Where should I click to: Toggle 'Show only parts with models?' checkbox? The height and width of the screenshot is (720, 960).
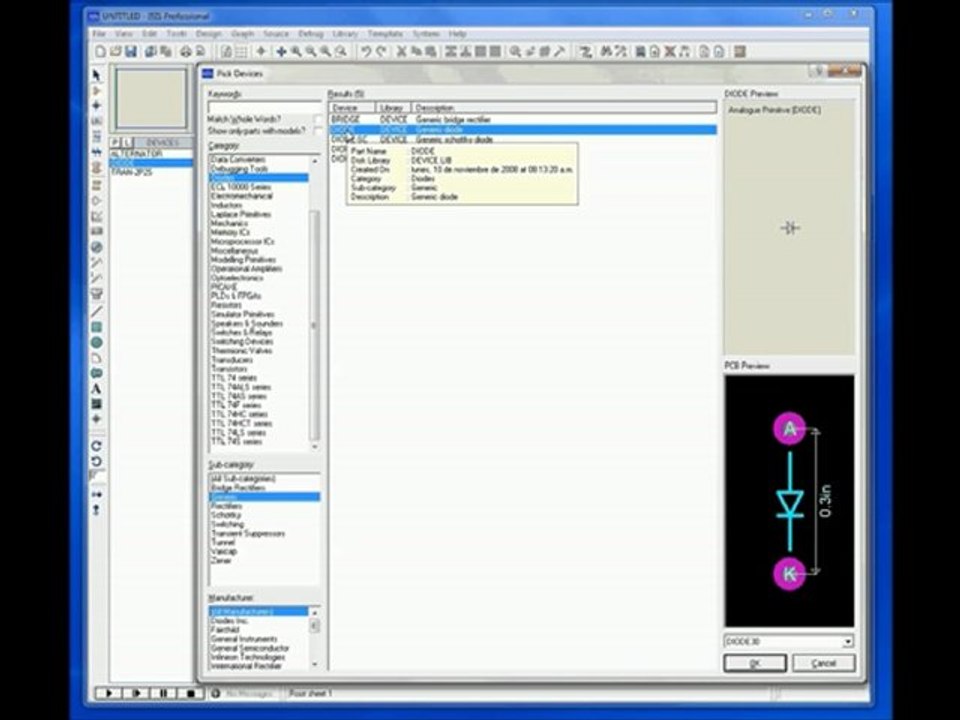(x=318, y=131)
